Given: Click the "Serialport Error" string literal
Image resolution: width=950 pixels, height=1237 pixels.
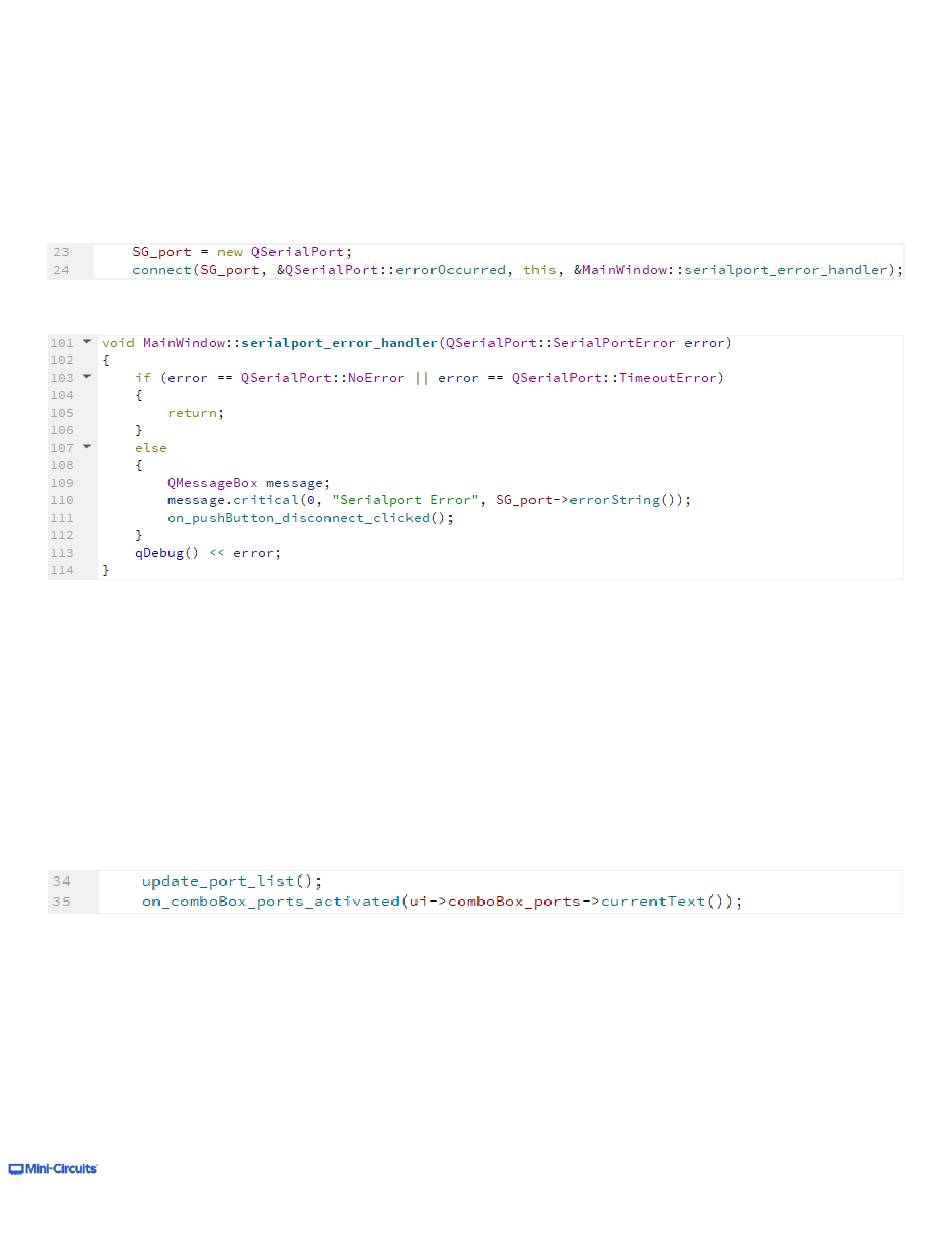Looking at the screenshot, I should [x=406, y=499].
